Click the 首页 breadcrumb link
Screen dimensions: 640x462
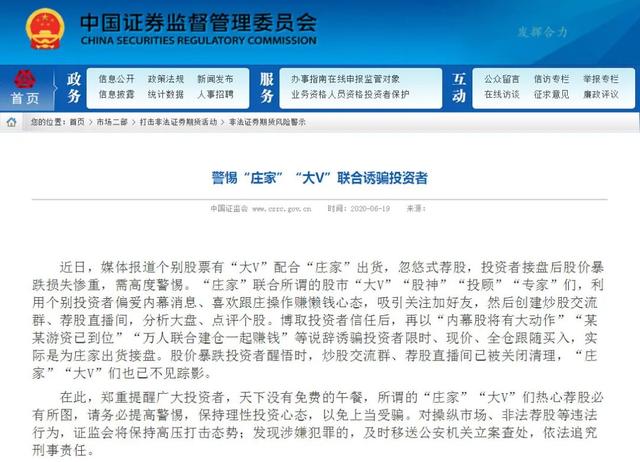coord(77,122)
